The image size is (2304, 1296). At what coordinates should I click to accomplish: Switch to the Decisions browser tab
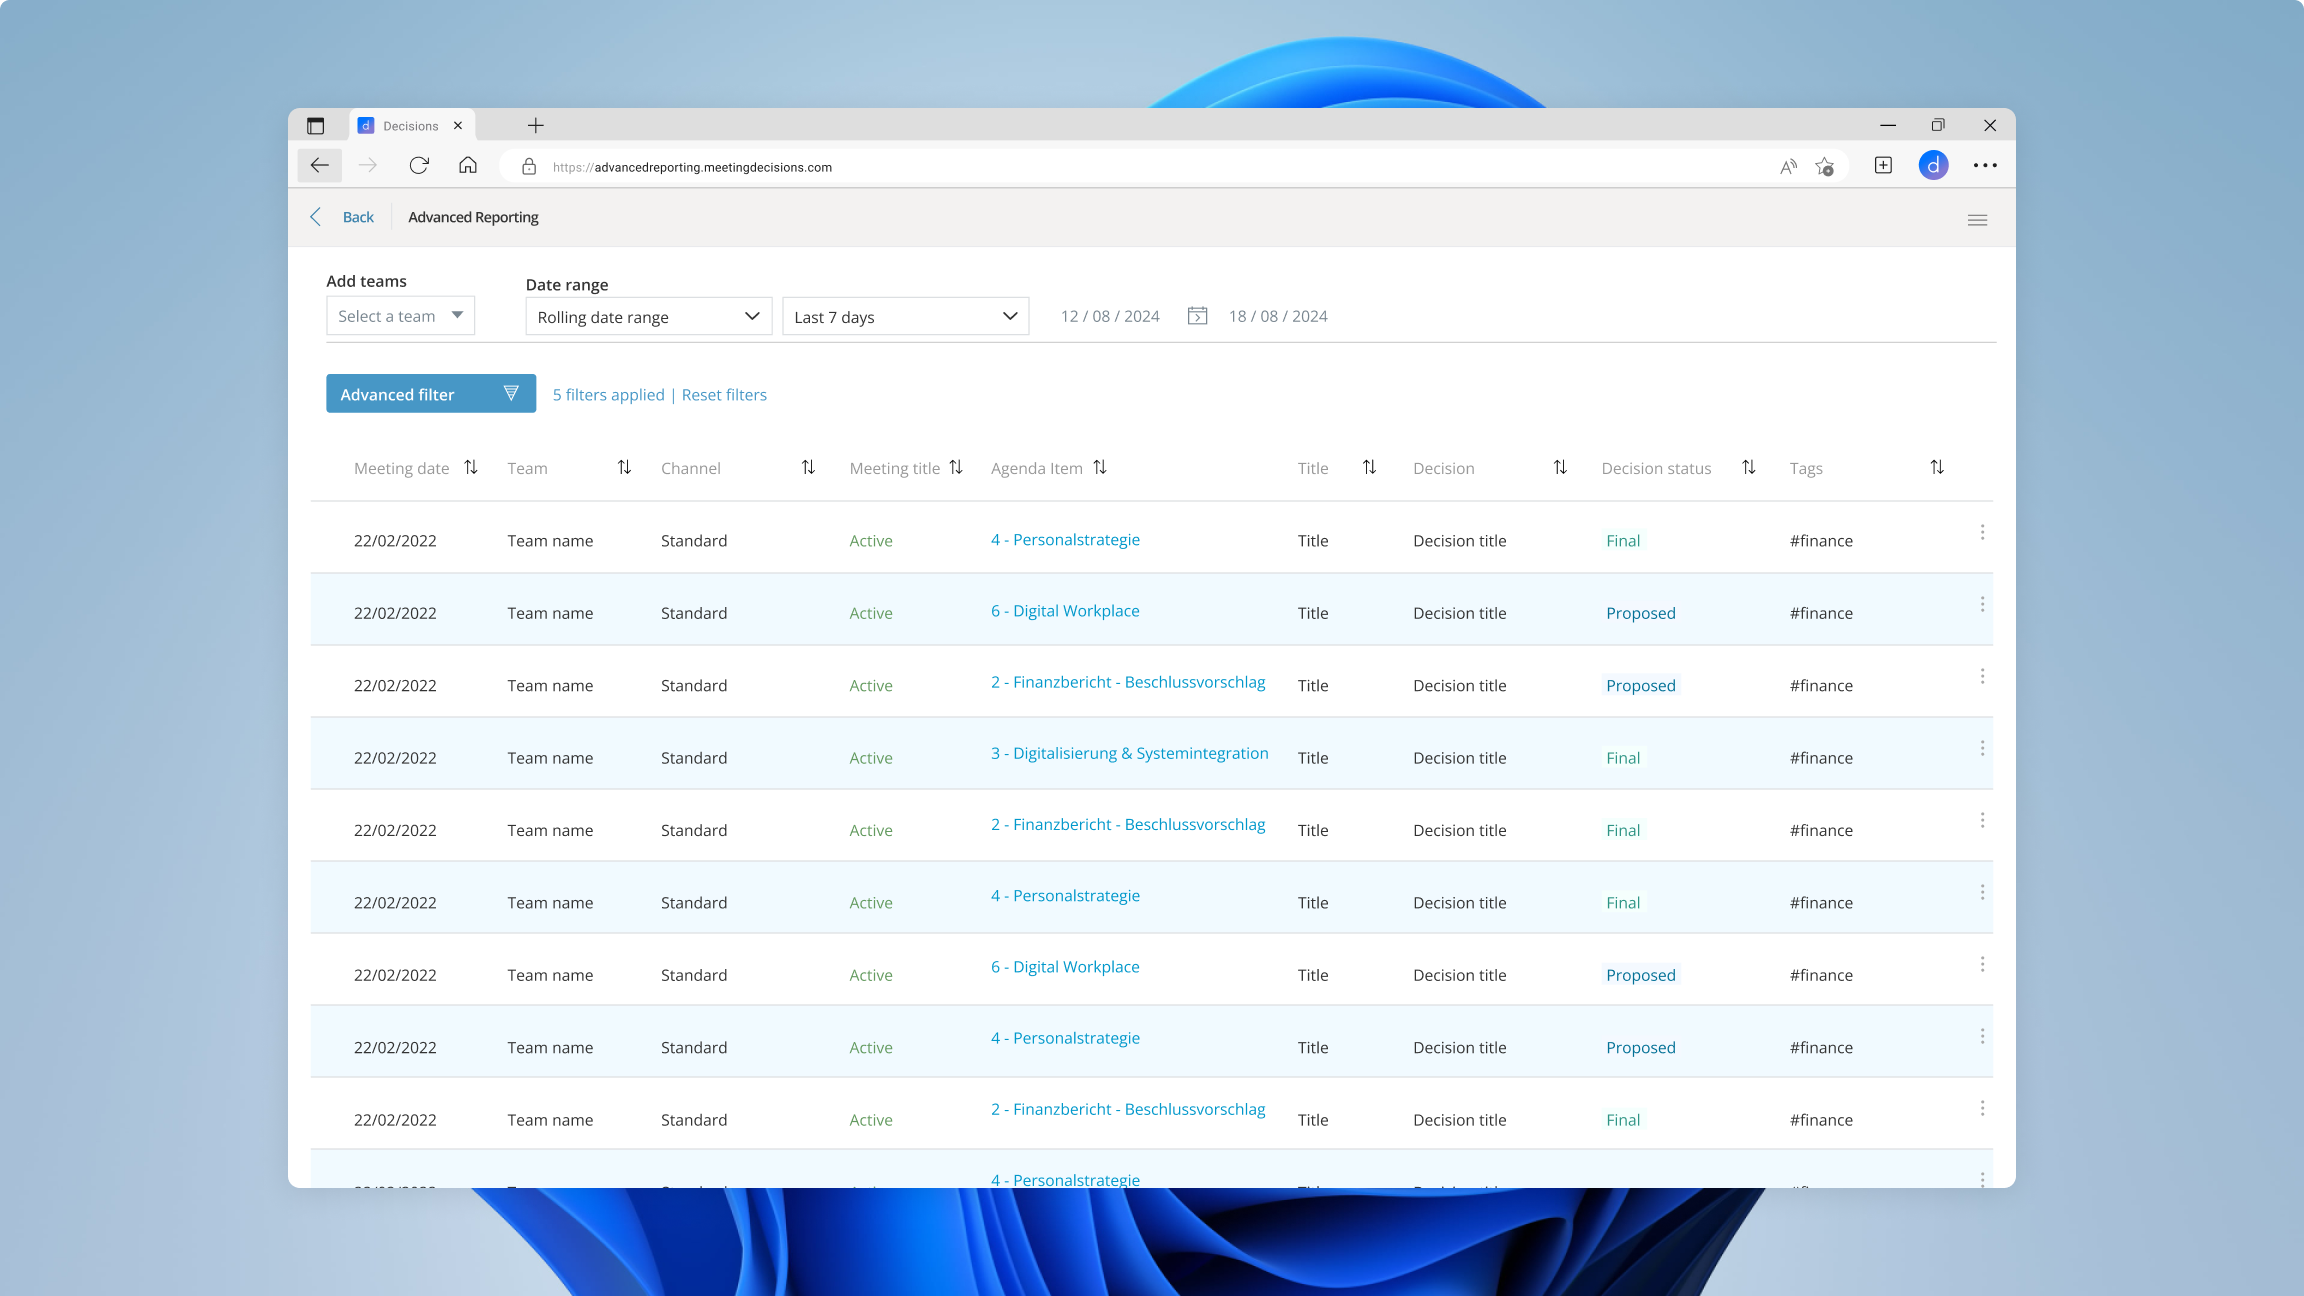tap(410, 125)
